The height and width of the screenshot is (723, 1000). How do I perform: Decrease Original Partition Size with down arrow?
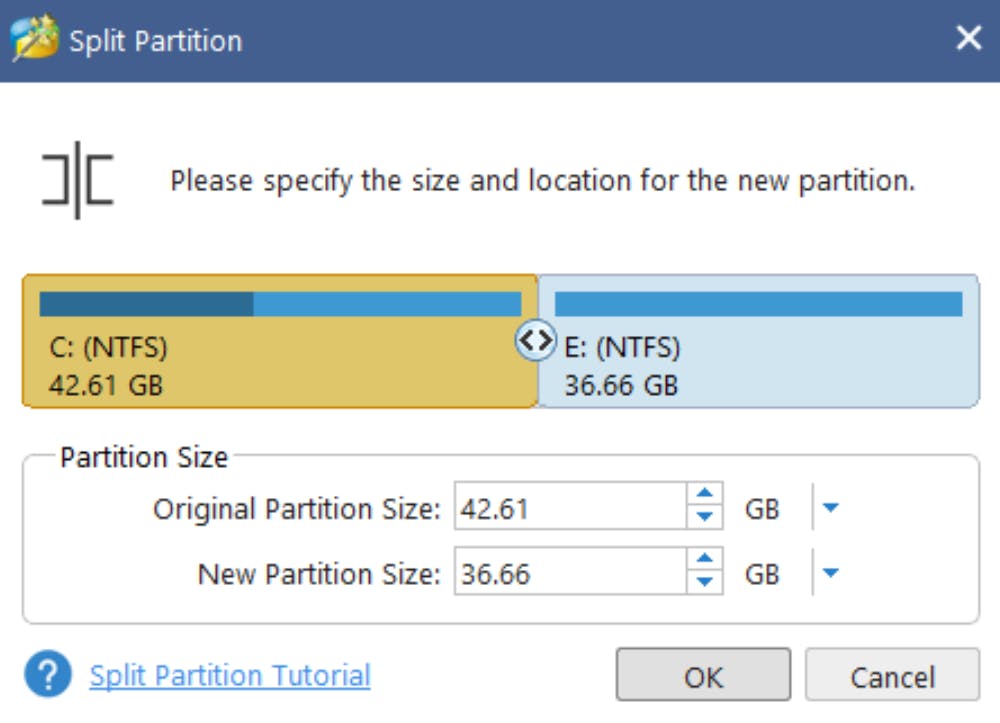706,518
